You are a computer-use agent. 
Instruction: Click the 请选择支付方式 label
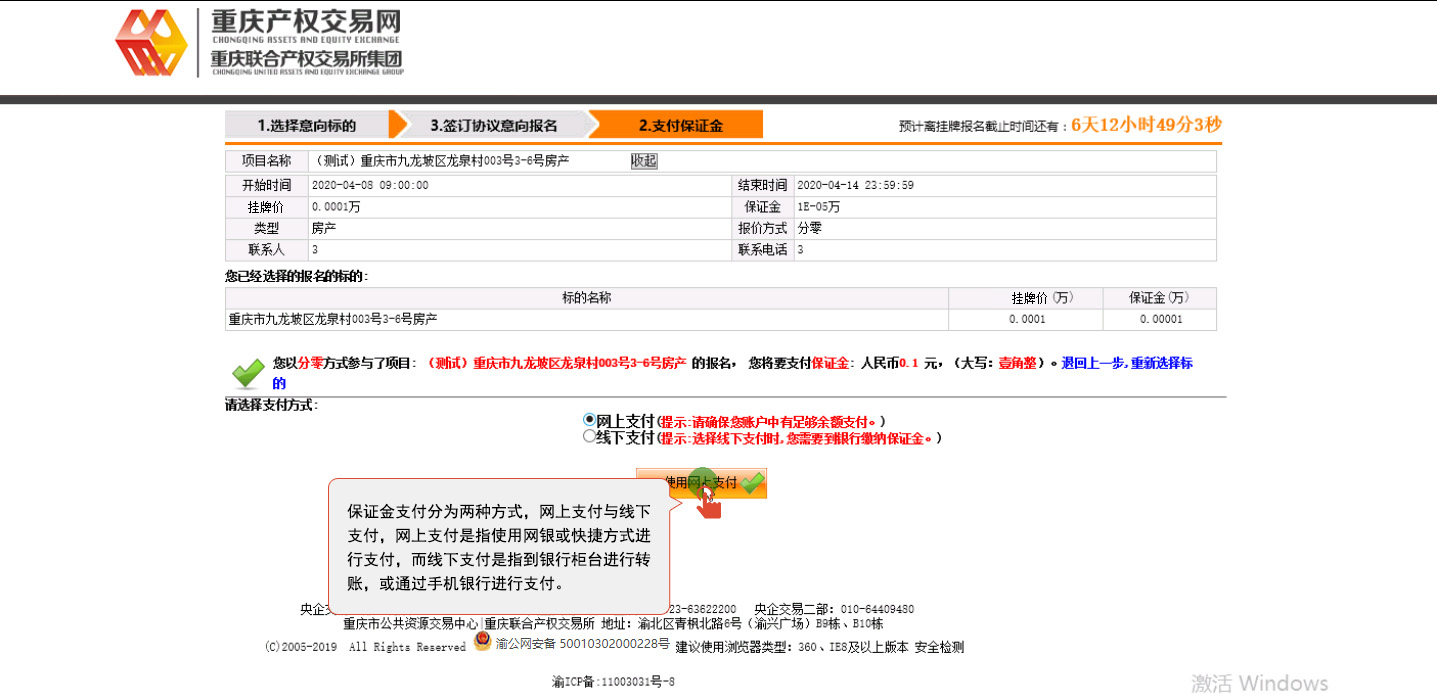click(271, 406)
